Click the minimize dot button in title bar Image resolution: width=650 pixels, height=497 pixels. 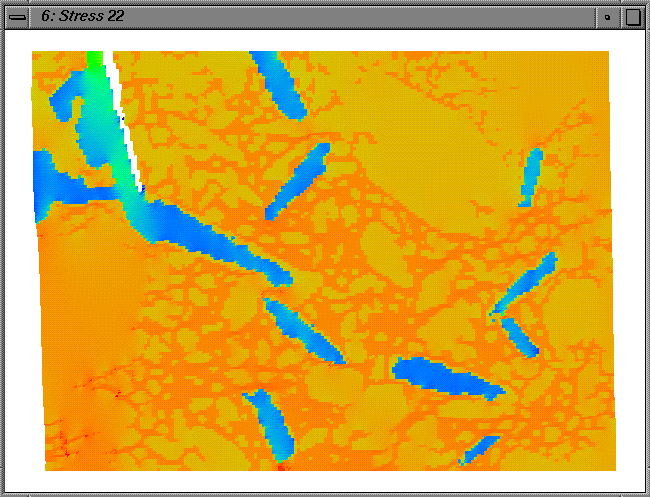coord(607,17)
